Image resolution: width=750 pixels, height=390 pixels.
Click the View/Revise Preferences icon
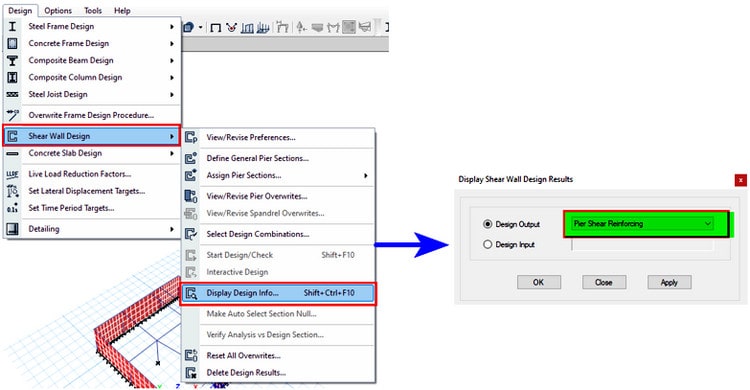pyautogui.click(x=191, y=138)
